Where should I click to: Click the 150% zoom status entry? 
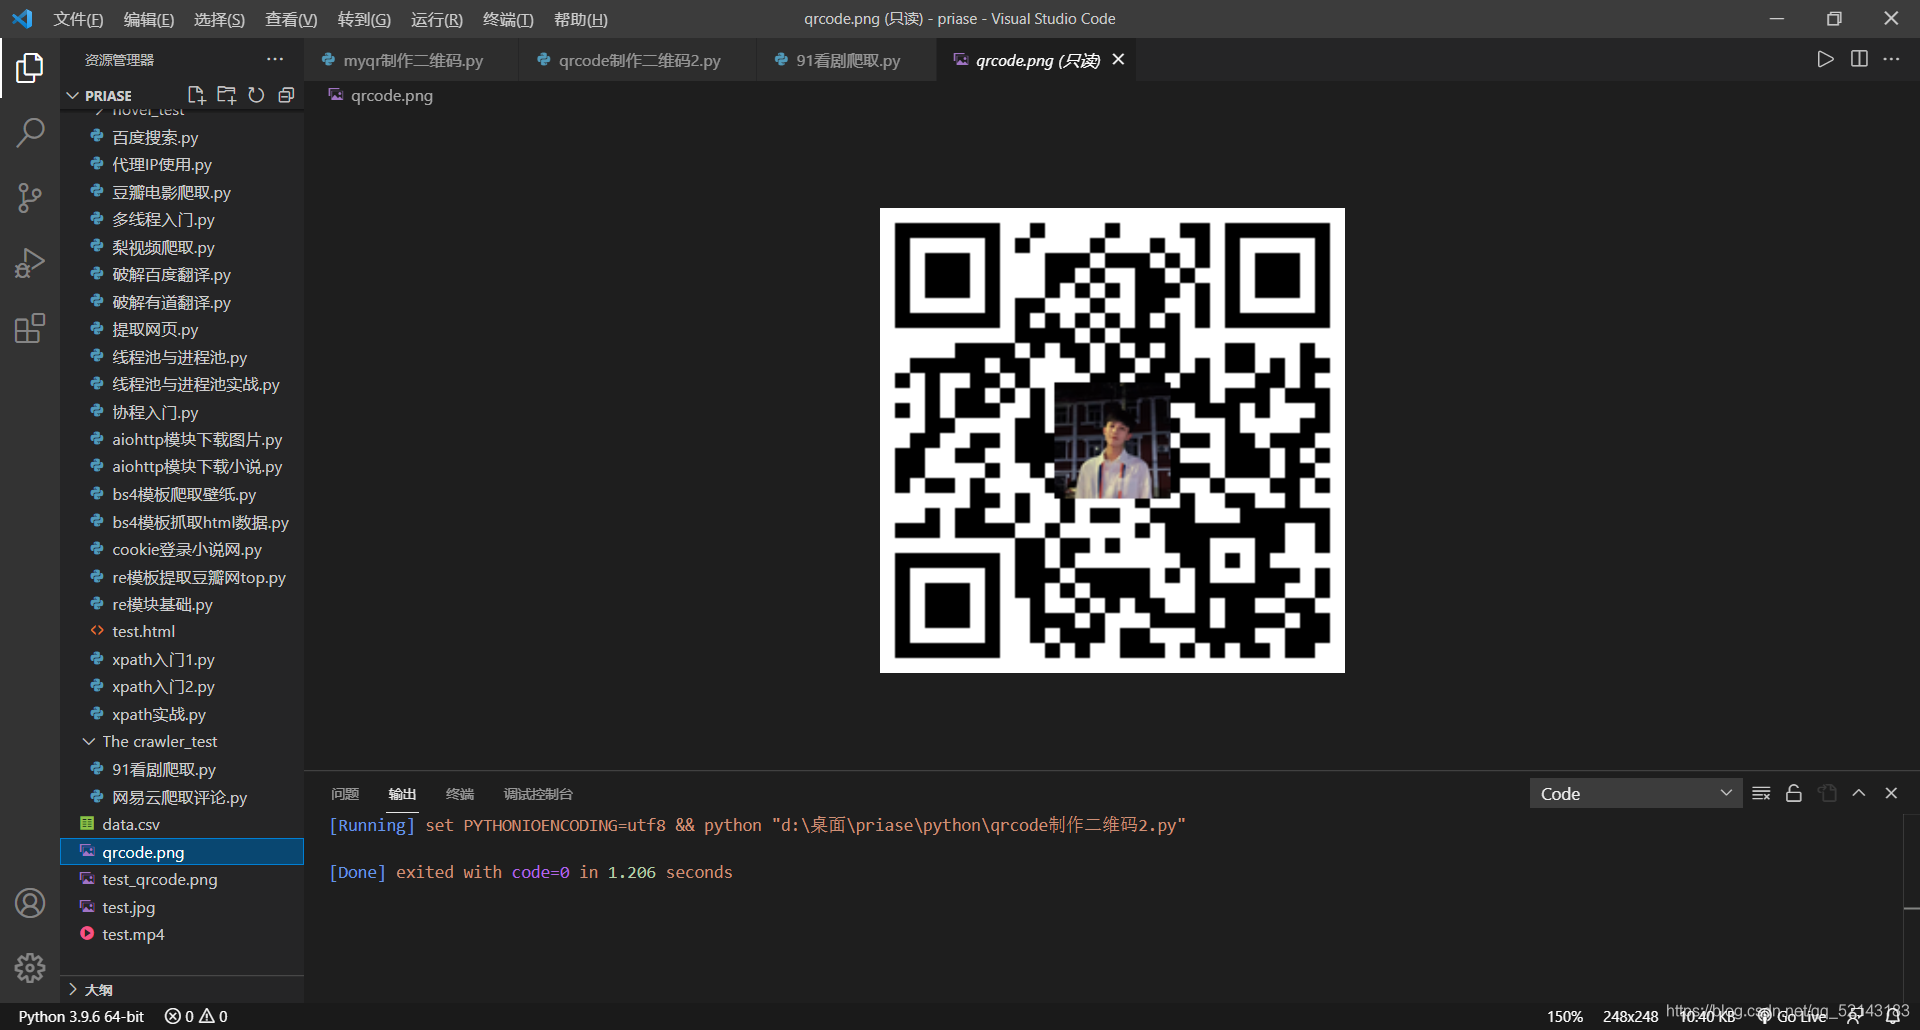point(1565,1016)
